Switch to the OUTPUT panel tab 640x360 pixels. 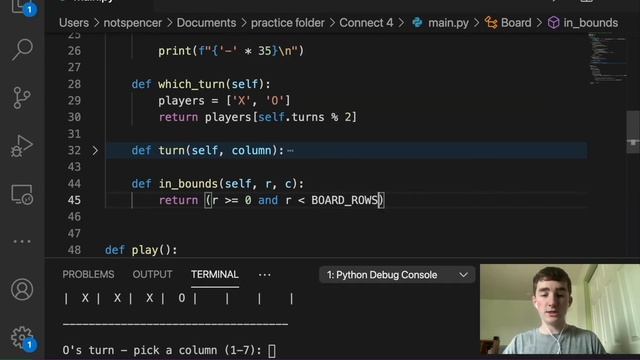click(152, 274)
